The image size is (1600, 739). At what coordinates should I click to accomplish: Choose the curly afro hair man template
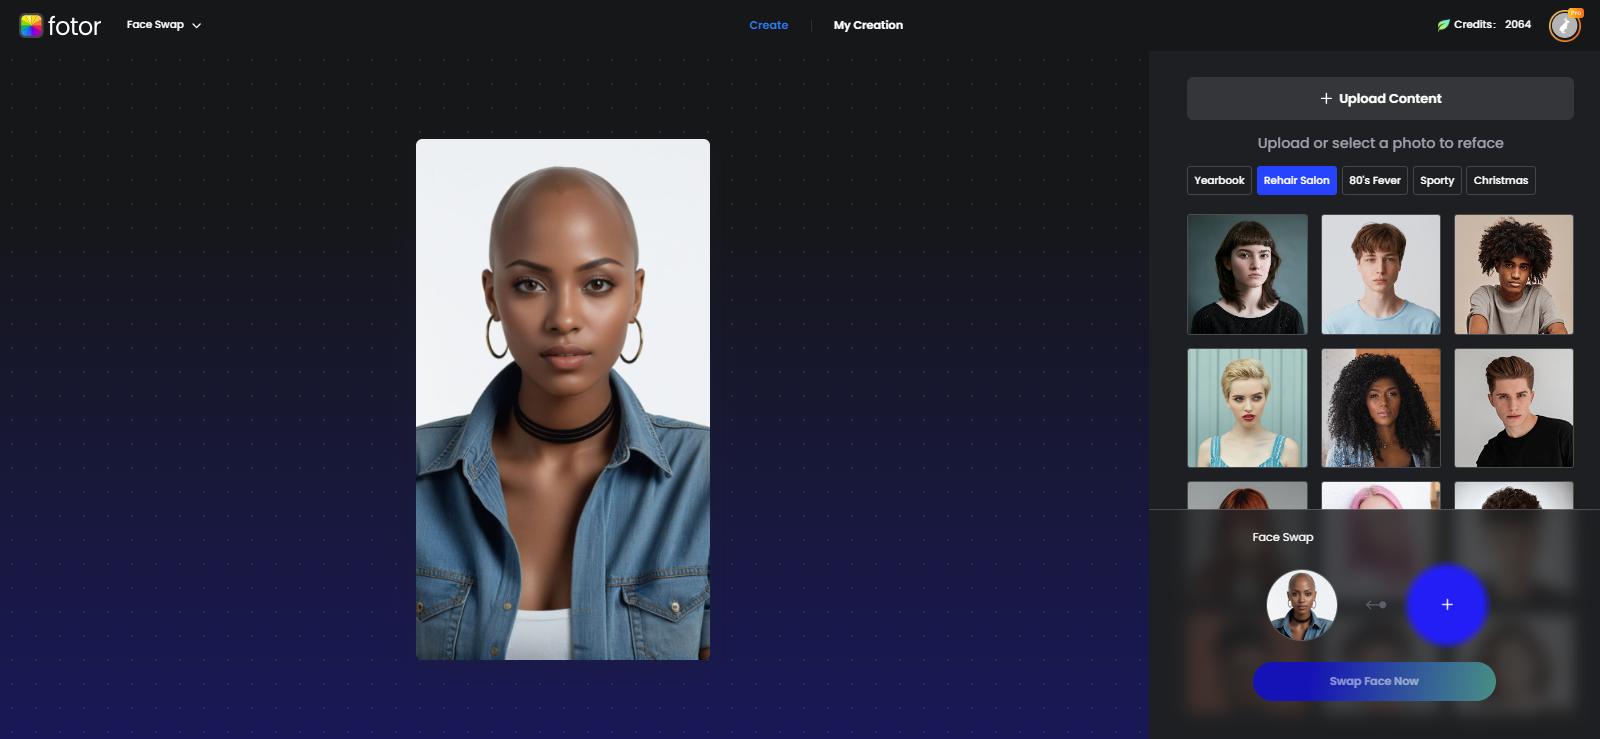pos(1514,274)
